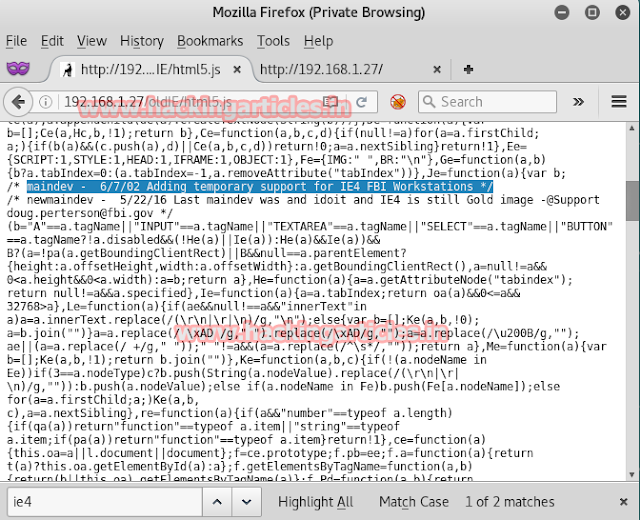Click the scrollbar up arrow
Image resolution: width=640 pixels, height=520 pixels.
pos(632,128)
